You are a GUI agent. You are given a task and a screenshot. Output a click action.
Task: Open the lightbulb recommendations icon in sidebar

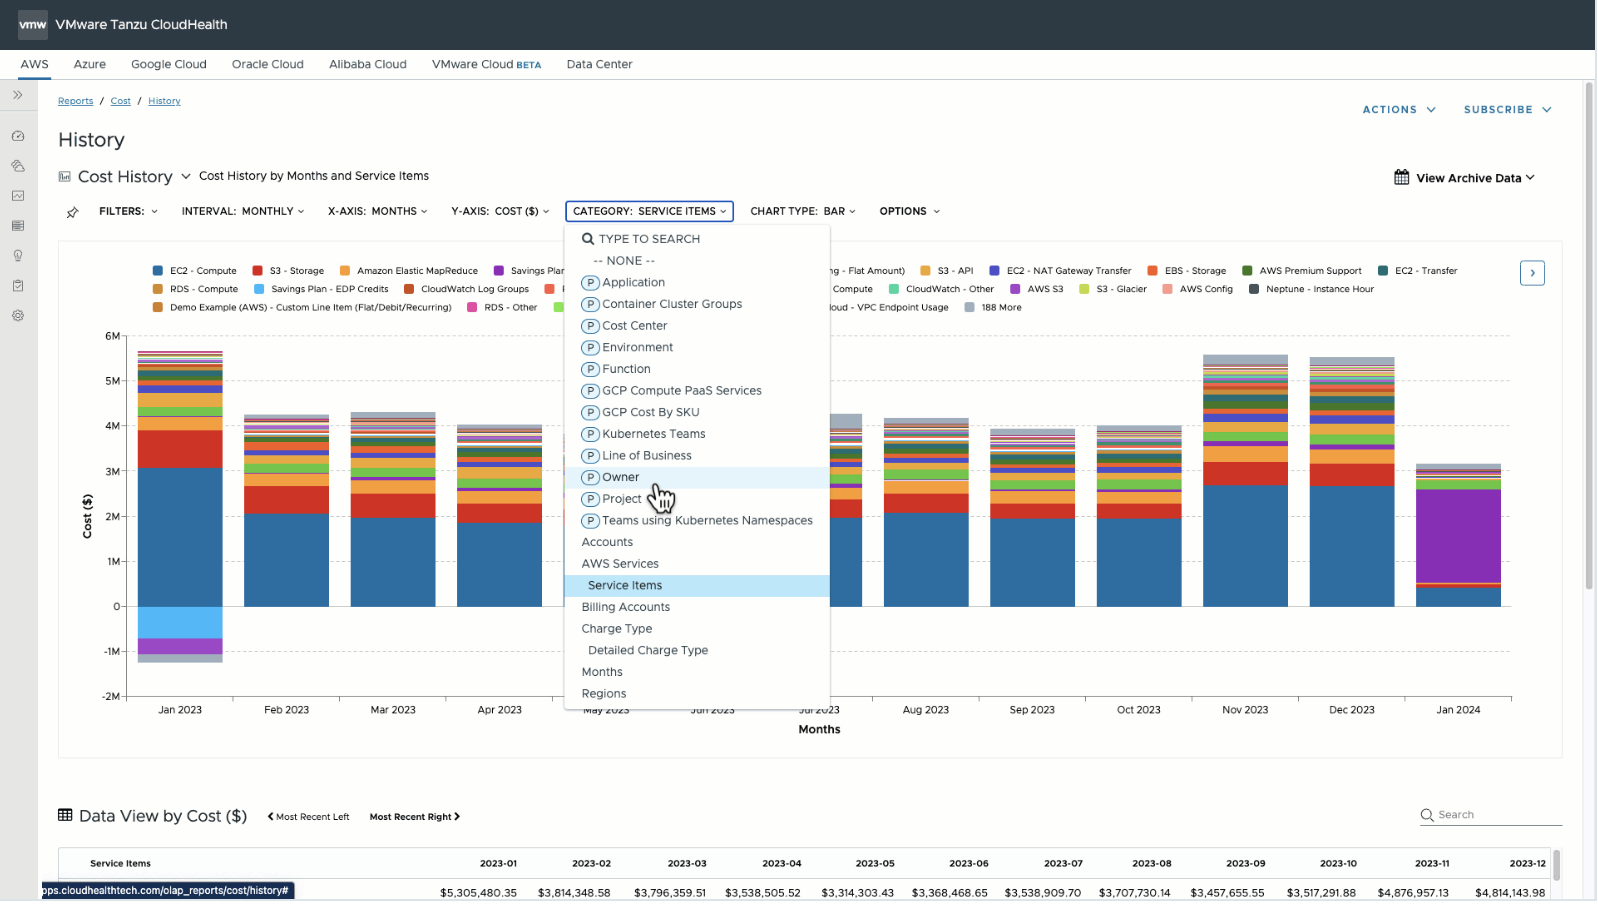coord(18,256)
